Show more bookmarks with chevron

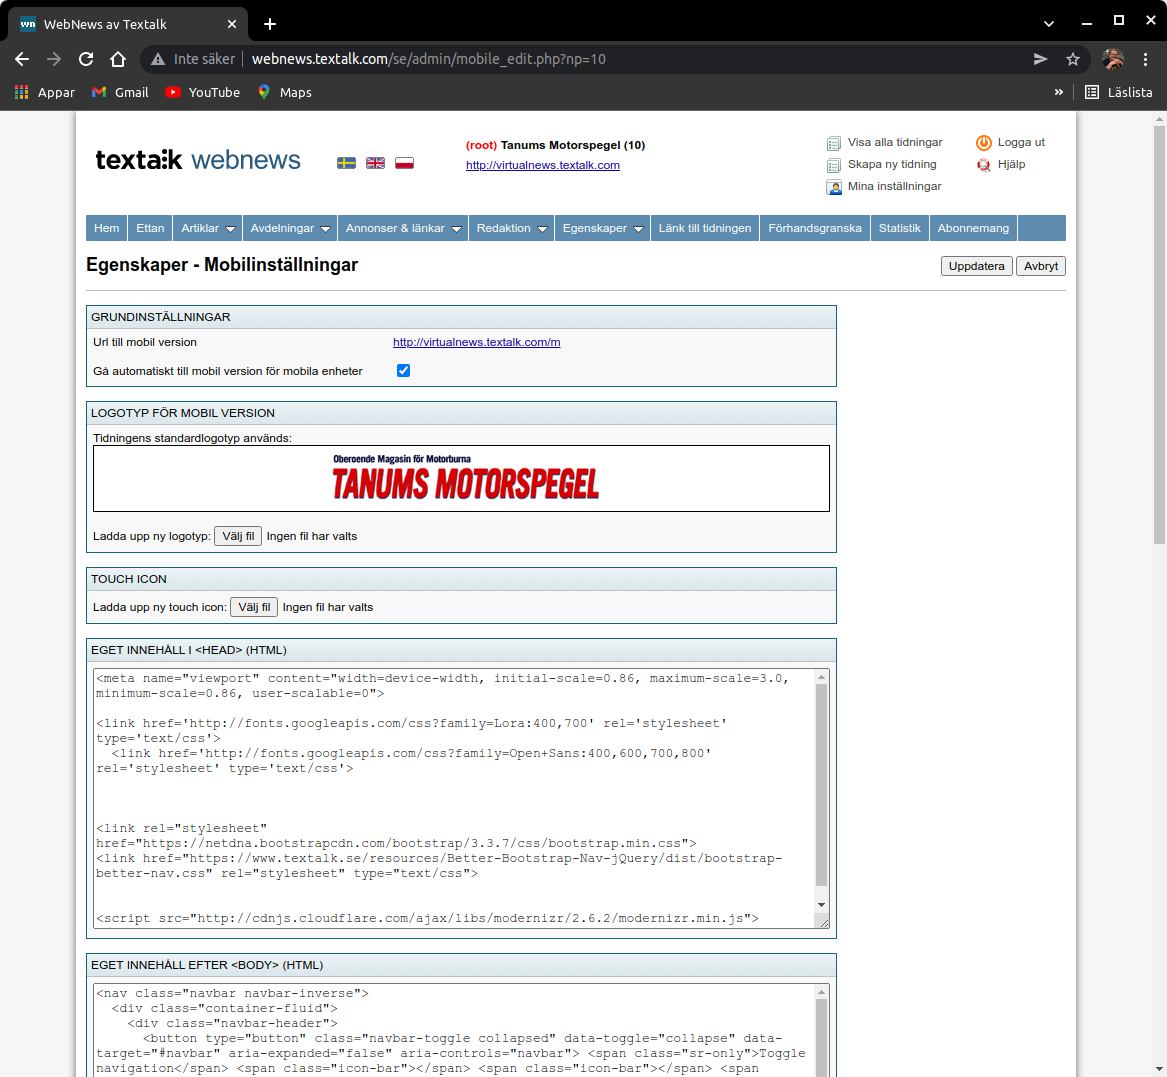coord(1058,92)
